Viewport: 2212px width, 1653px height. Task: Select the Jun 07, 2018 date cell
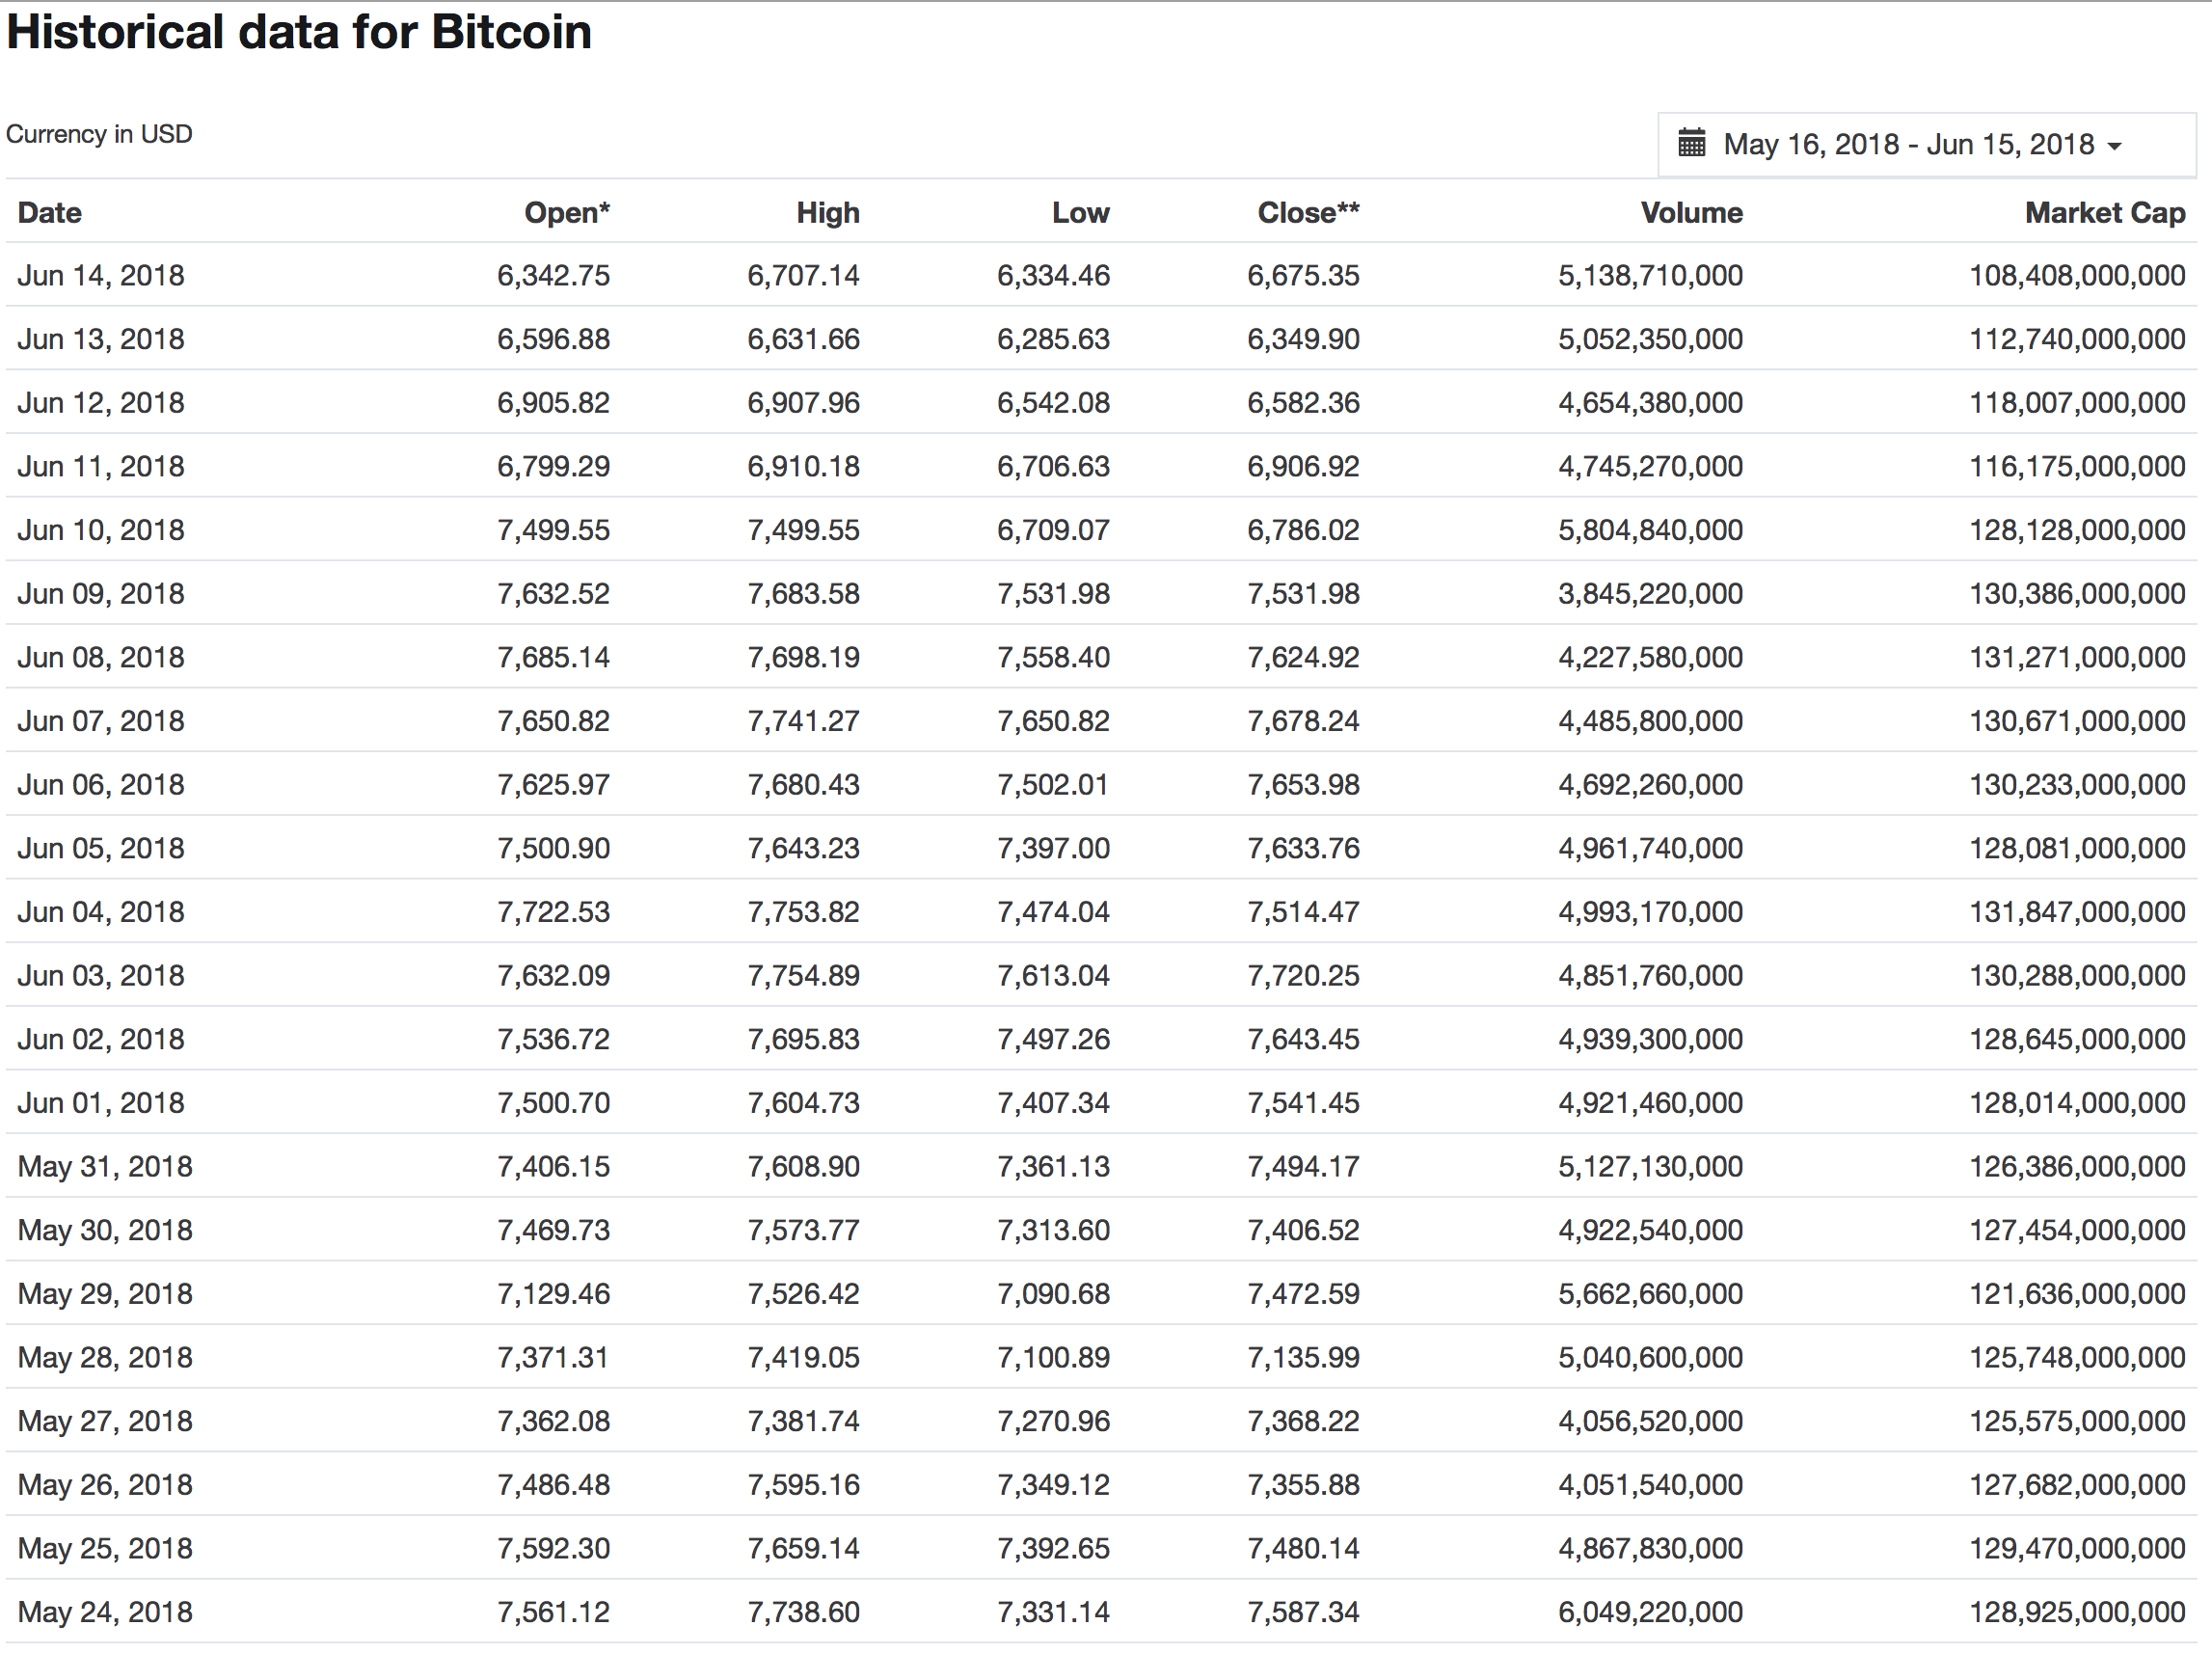point(101,721)
